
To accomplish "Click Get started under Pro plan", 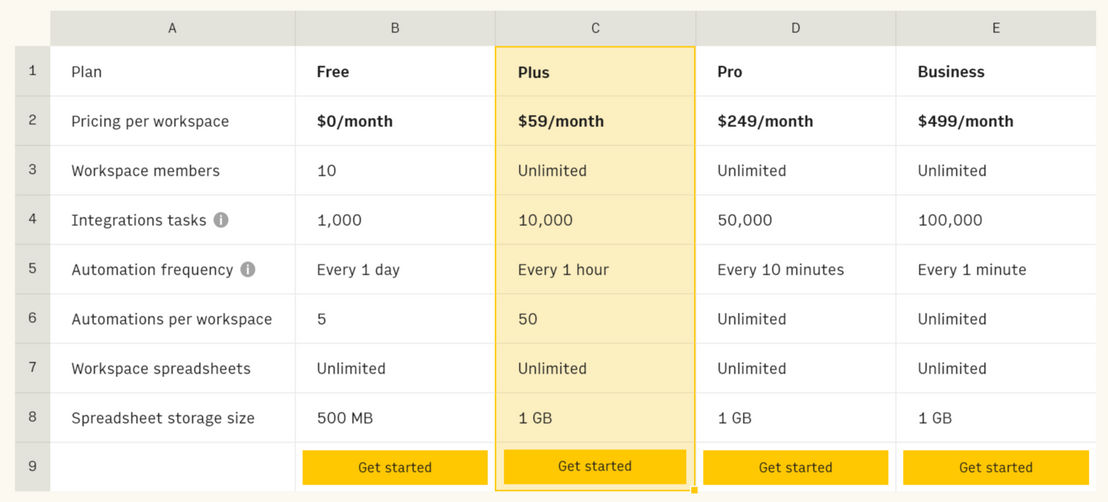I will [x=796, y=467].
